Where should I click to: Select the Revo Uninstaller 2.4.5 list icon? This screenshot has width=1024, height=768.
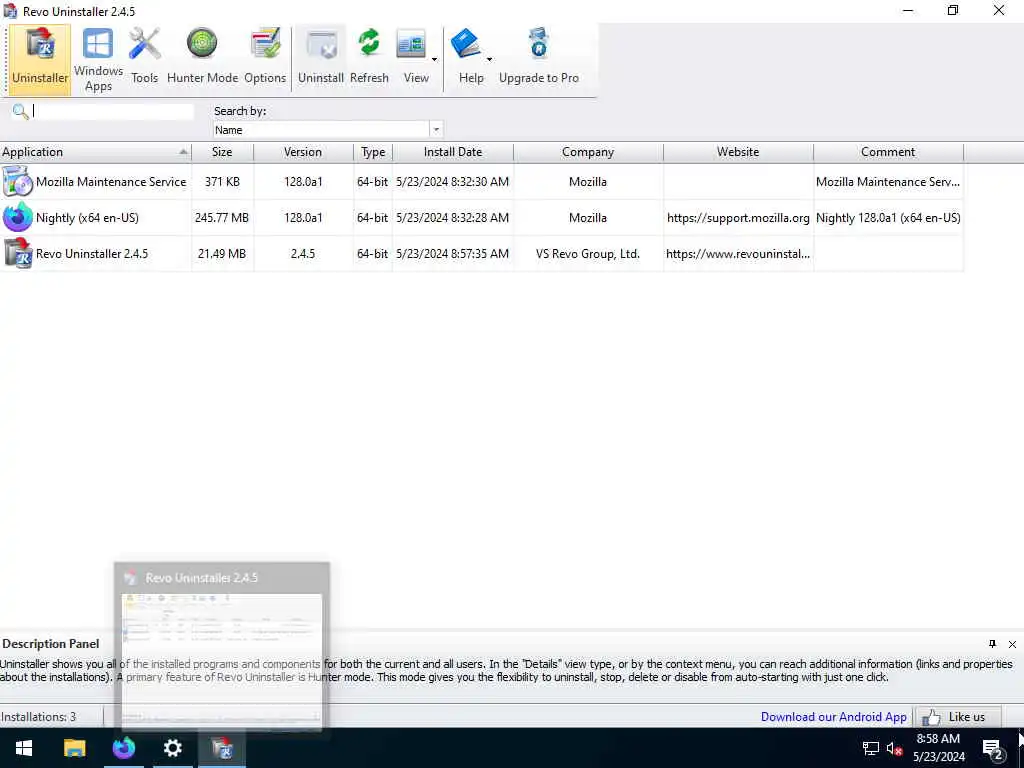(18, 253)
